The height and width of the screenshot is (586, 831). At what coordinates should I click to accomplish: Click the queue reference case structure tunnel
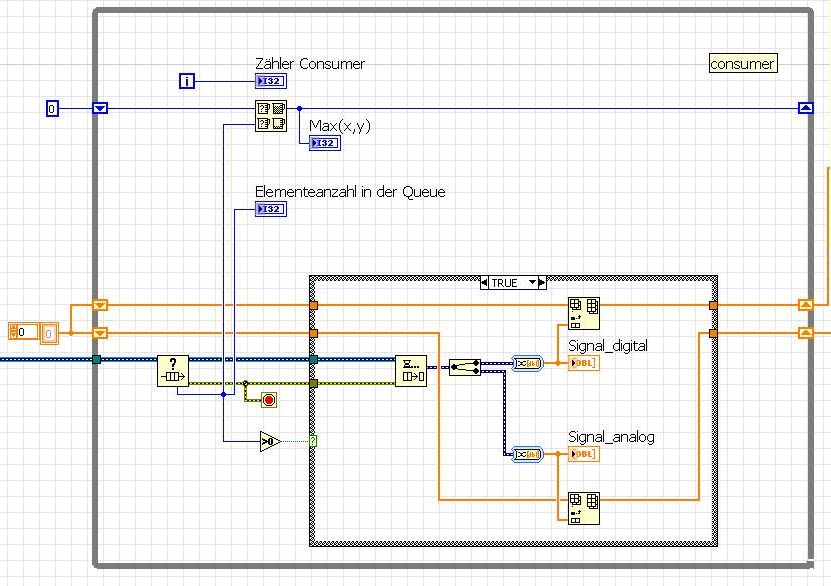tap(313, 359)
